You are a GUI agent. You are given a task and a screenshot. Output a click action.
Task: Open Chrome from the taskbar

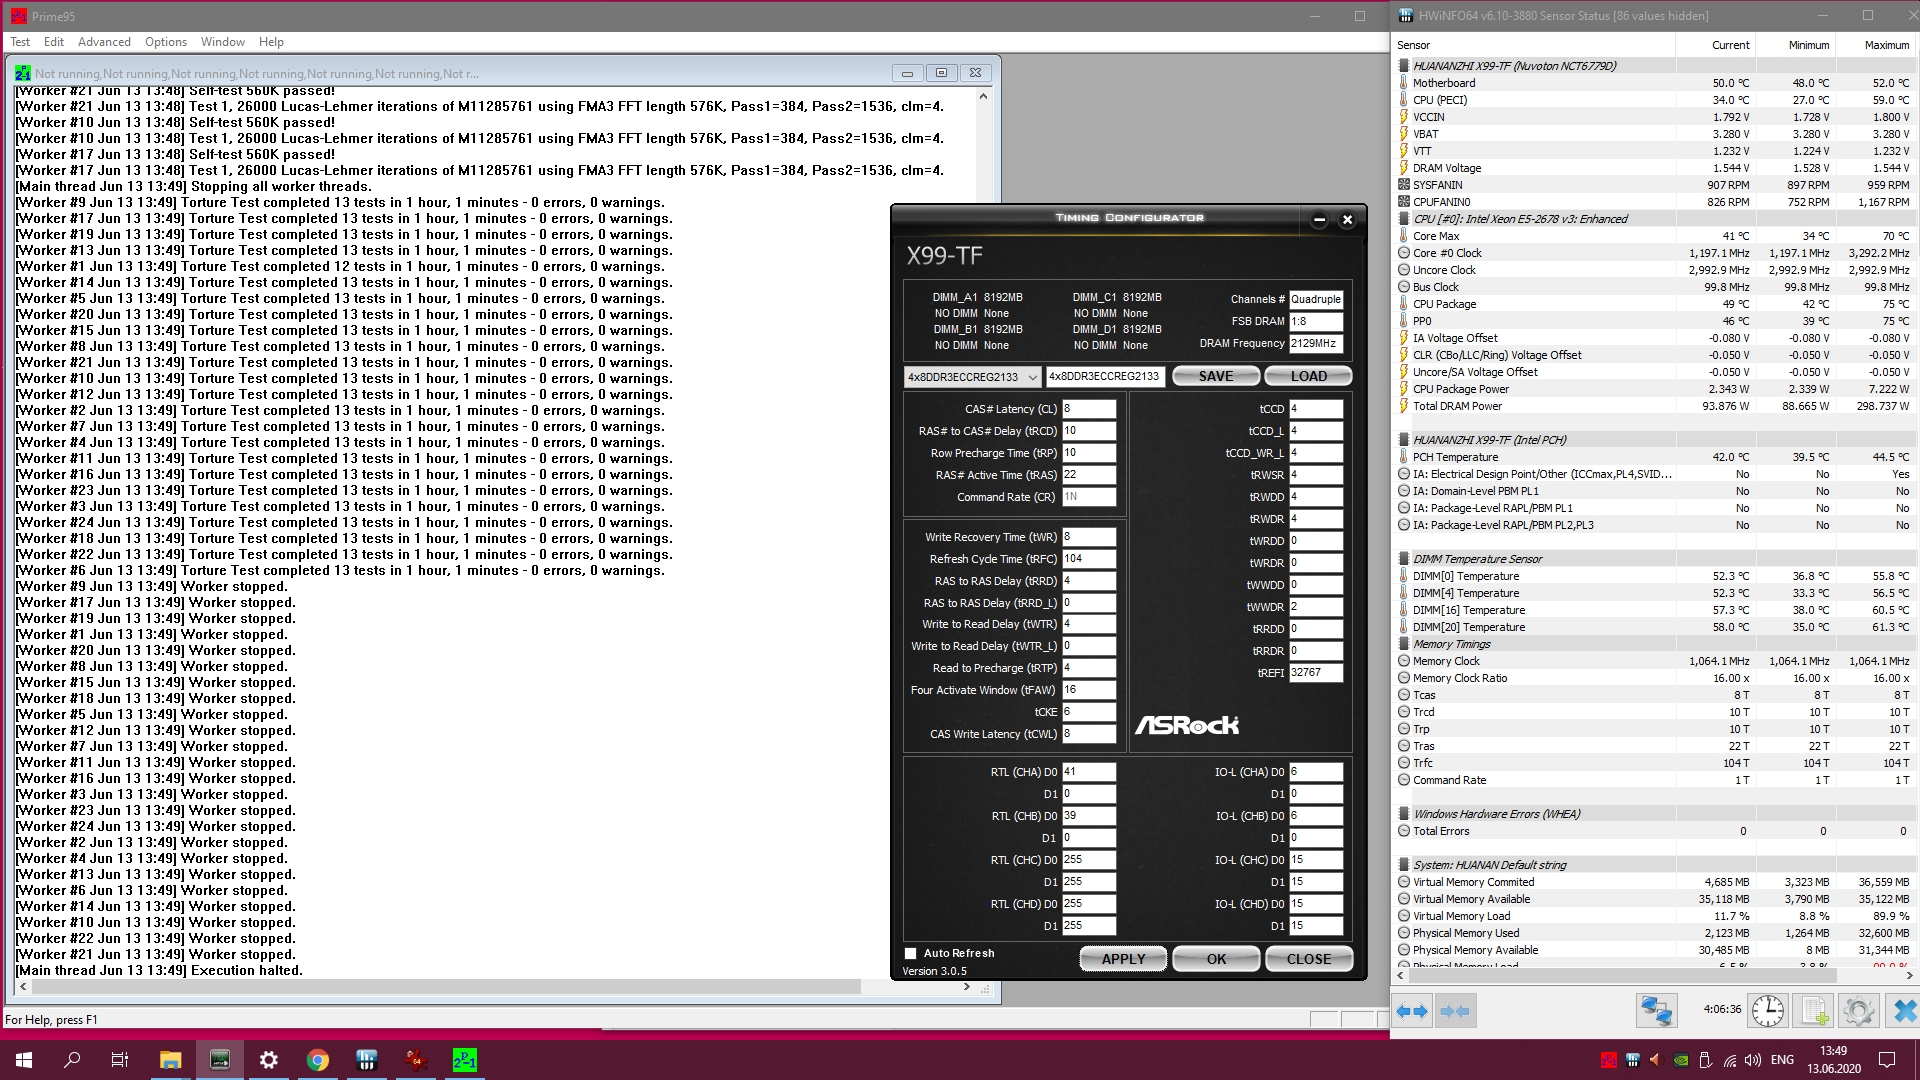tap(318, 1060)
